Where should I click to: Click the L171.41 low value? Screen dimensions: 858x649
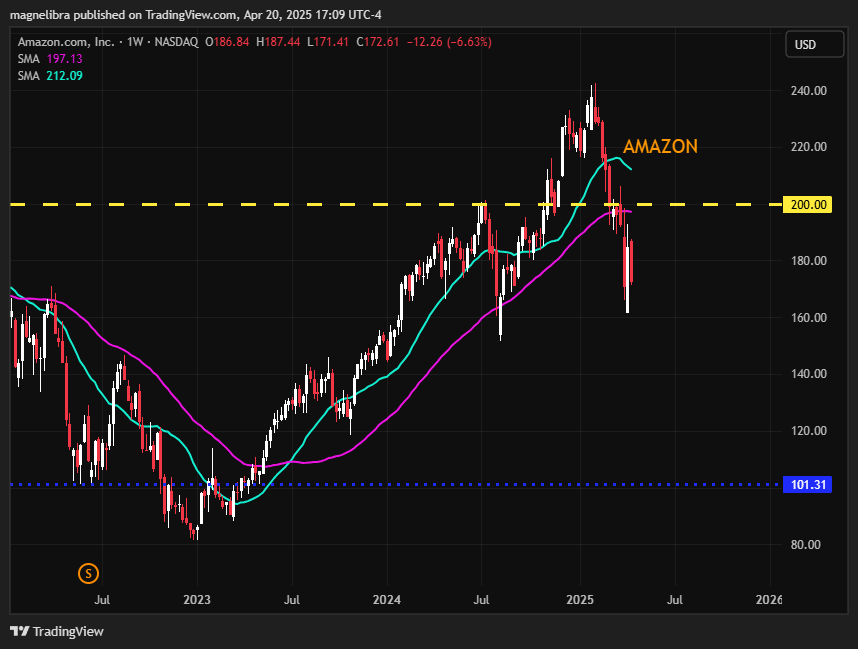[328, 42]
